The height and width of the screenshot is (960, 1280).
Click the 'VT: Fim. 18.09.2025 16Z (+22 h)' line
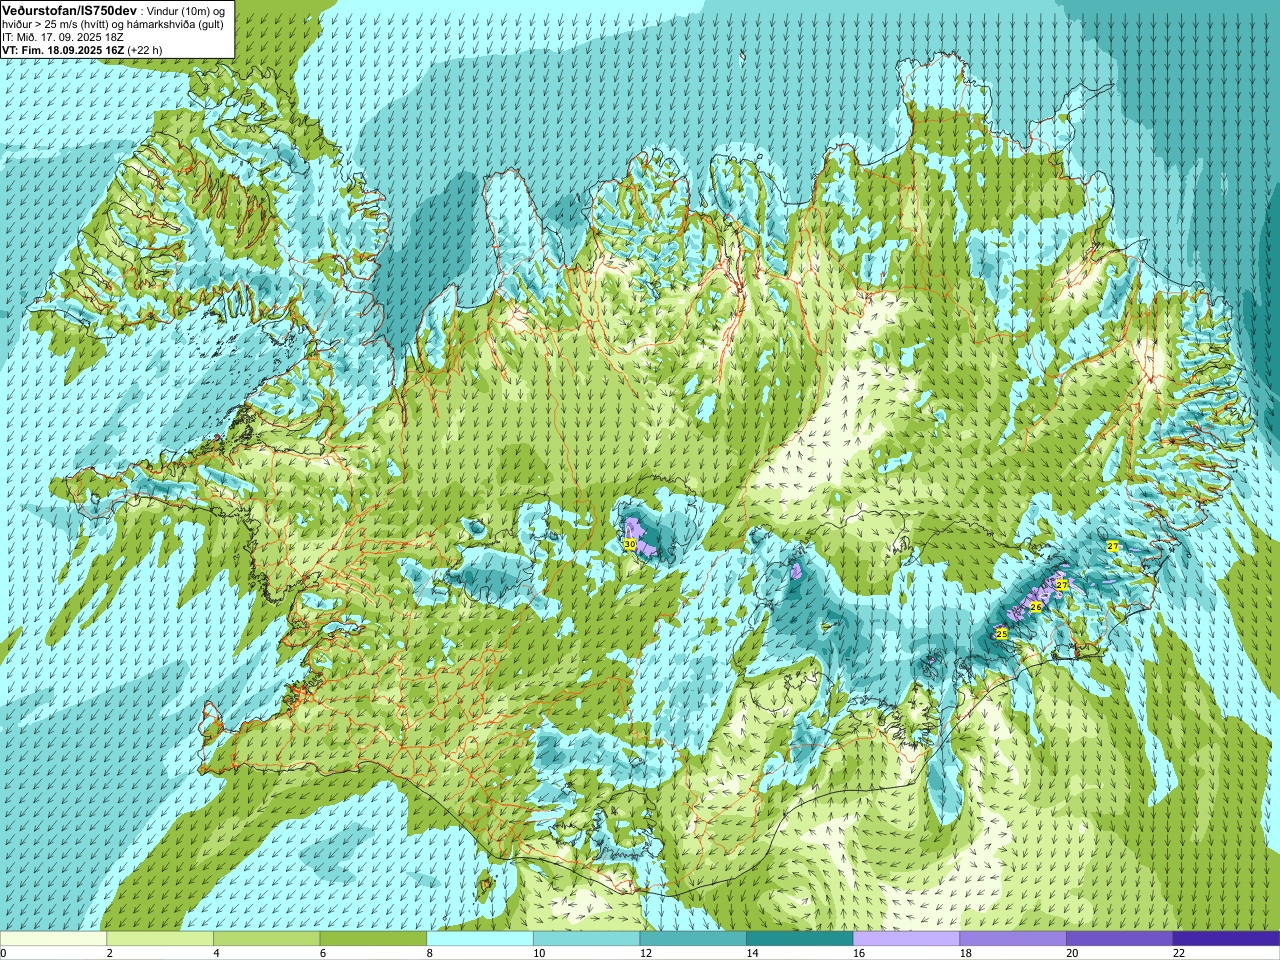(x=82, y=50)
